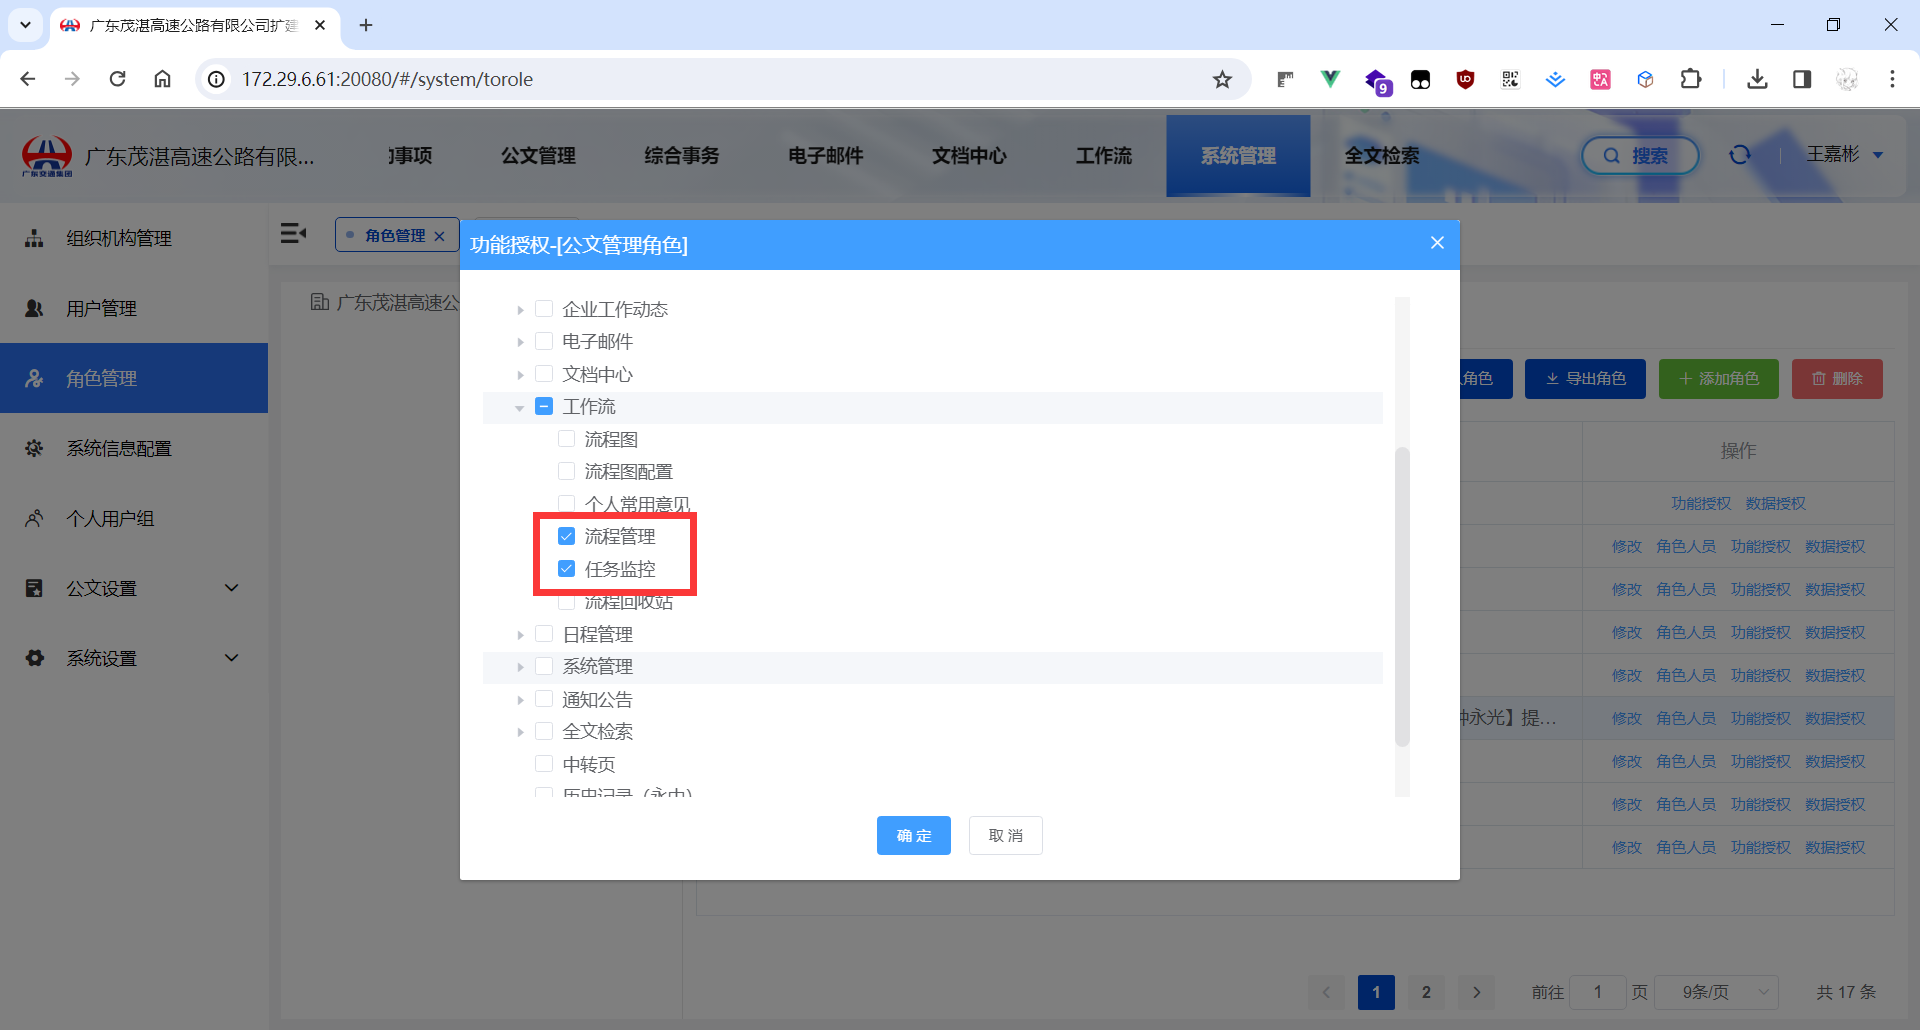1920x1030 pixels.
Task: Expand the 全文检索 tree node
Action: (520, 732)
